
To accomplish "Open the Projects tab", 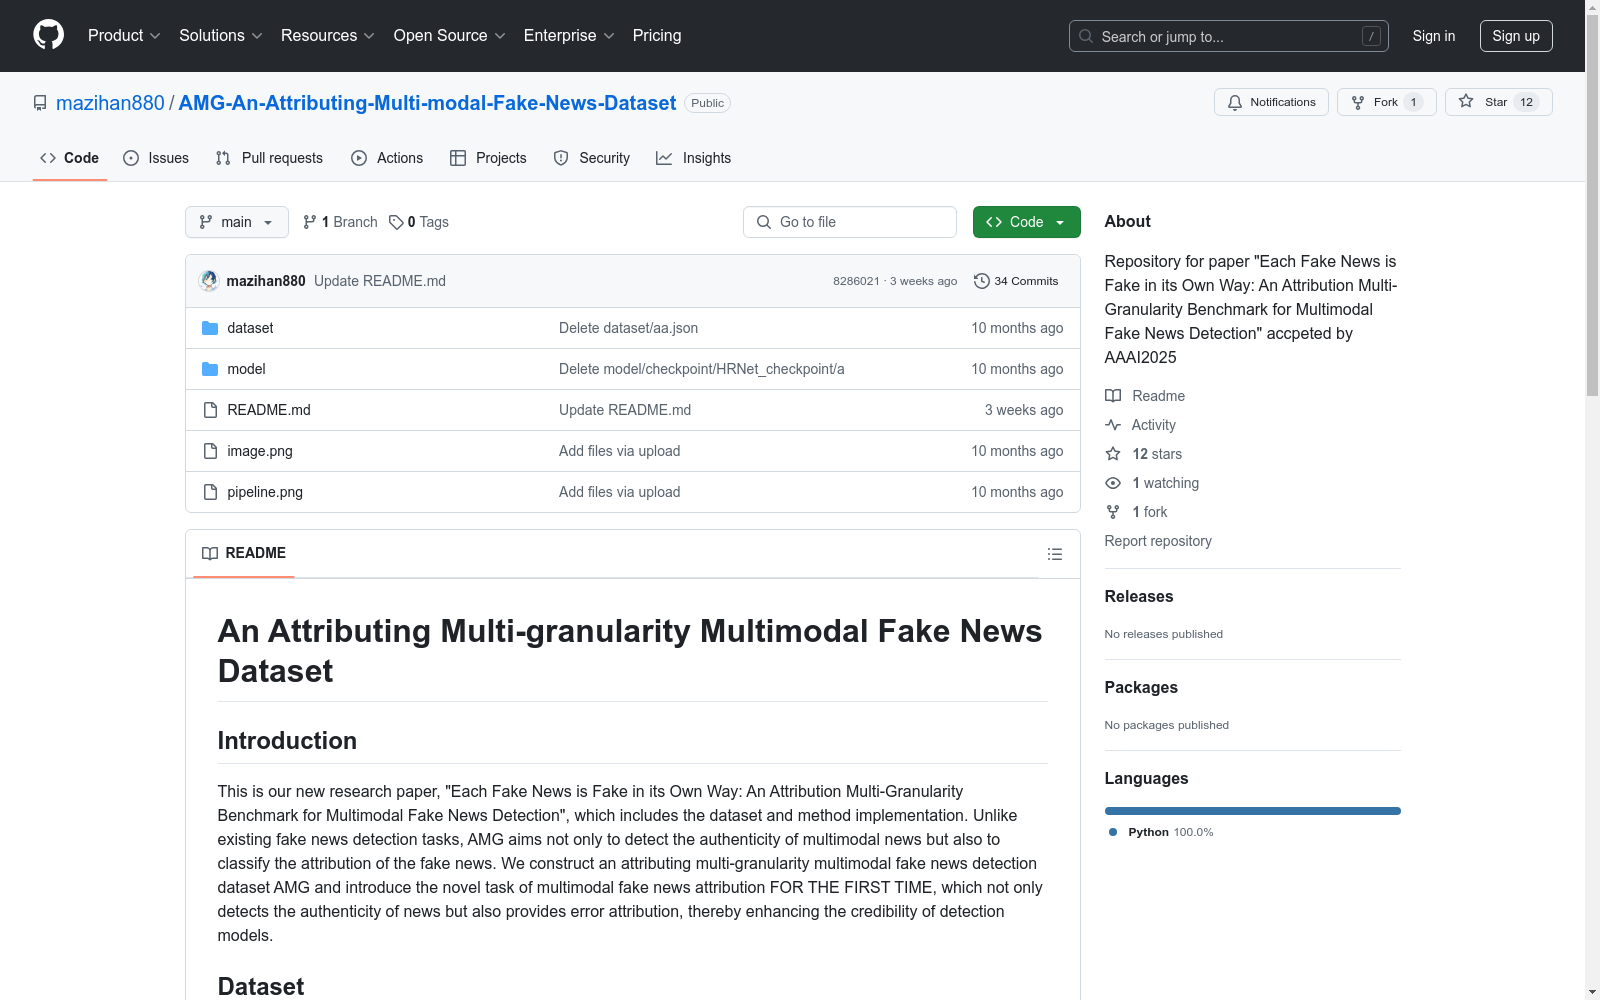I will pyautogui.click(x=488, y=158).
